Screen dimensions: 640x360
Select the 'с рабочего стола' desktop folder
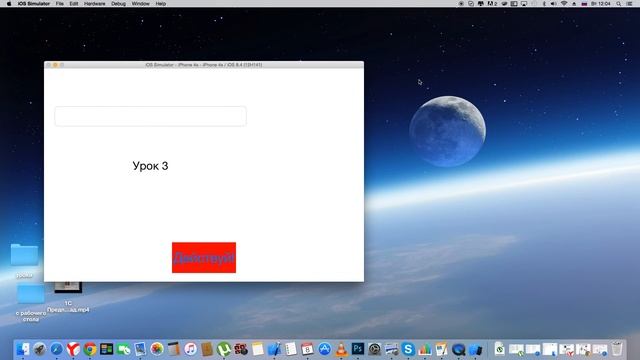31,304
